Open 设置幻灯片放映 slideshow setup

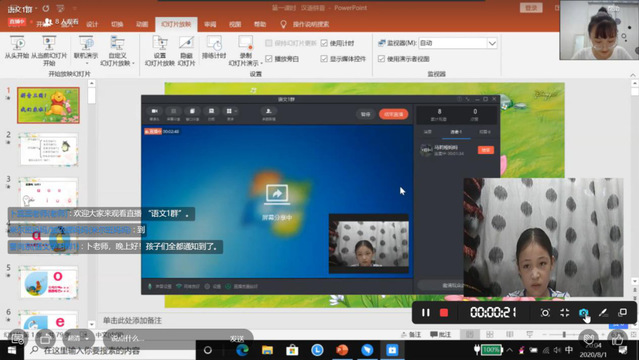(160, 51)
